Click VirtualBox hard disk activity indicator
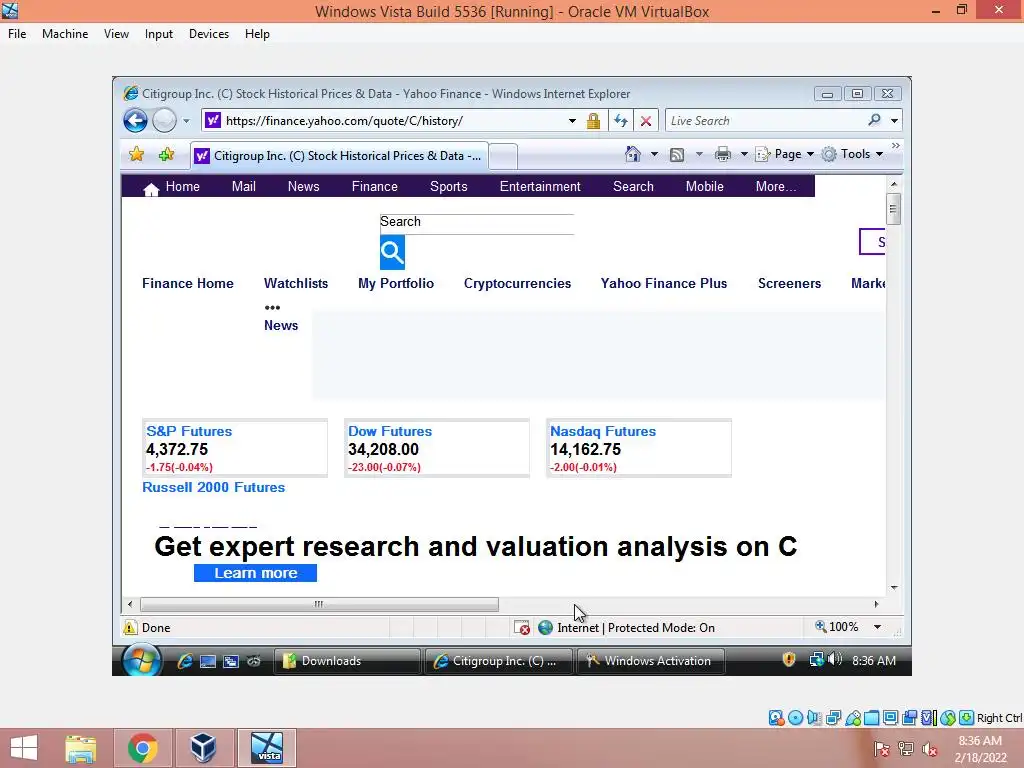The image size is (1024, 768). [x=776, y=718]
